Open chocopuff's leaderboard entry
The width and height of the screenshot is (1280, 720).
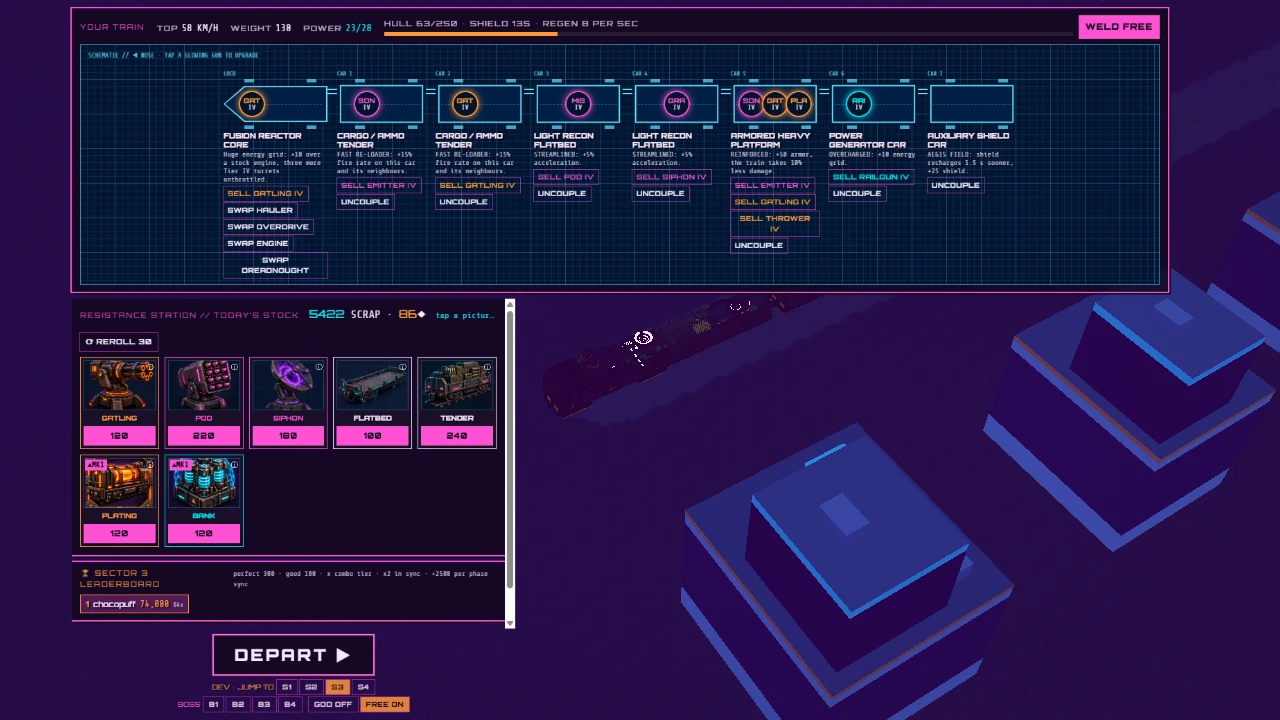tap(134, 604)
